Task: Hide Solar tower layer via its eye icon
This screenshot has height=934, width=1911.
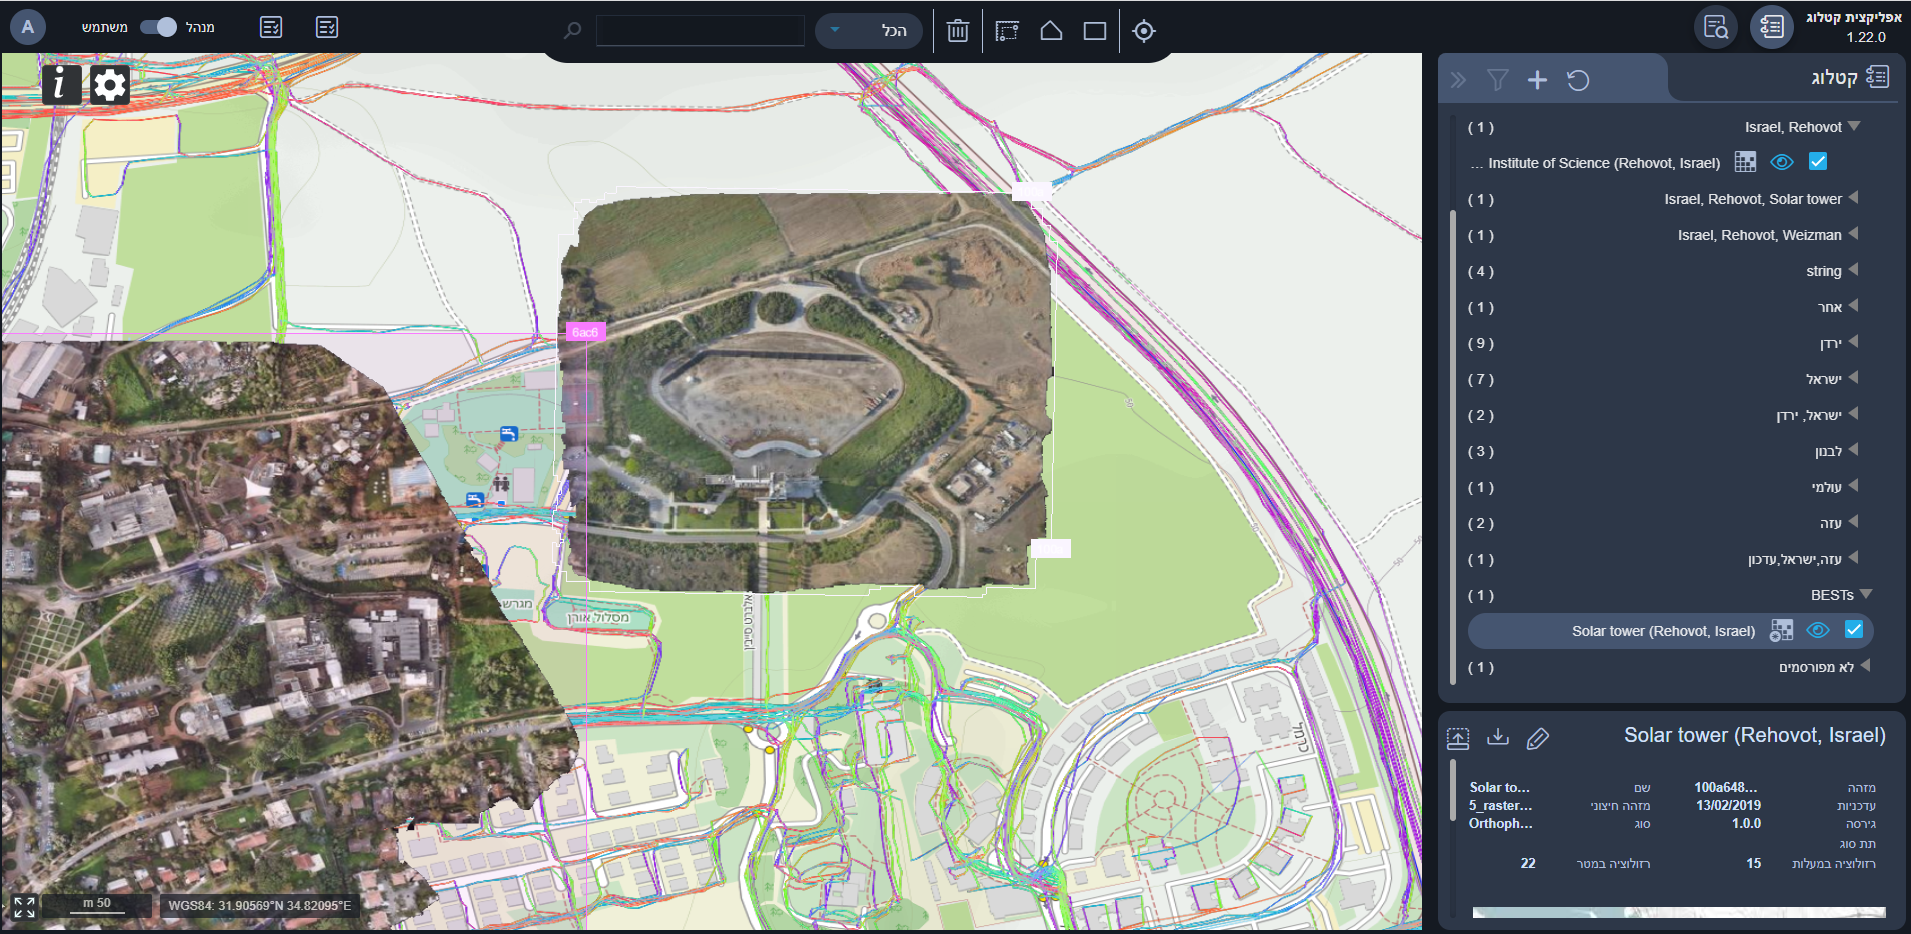Action: coord(1819,630)
